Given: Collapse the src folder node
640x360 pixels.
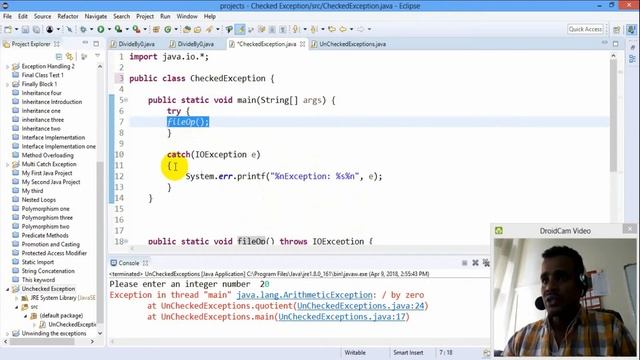Looking at the screenshot, I should tap(17, 307).
